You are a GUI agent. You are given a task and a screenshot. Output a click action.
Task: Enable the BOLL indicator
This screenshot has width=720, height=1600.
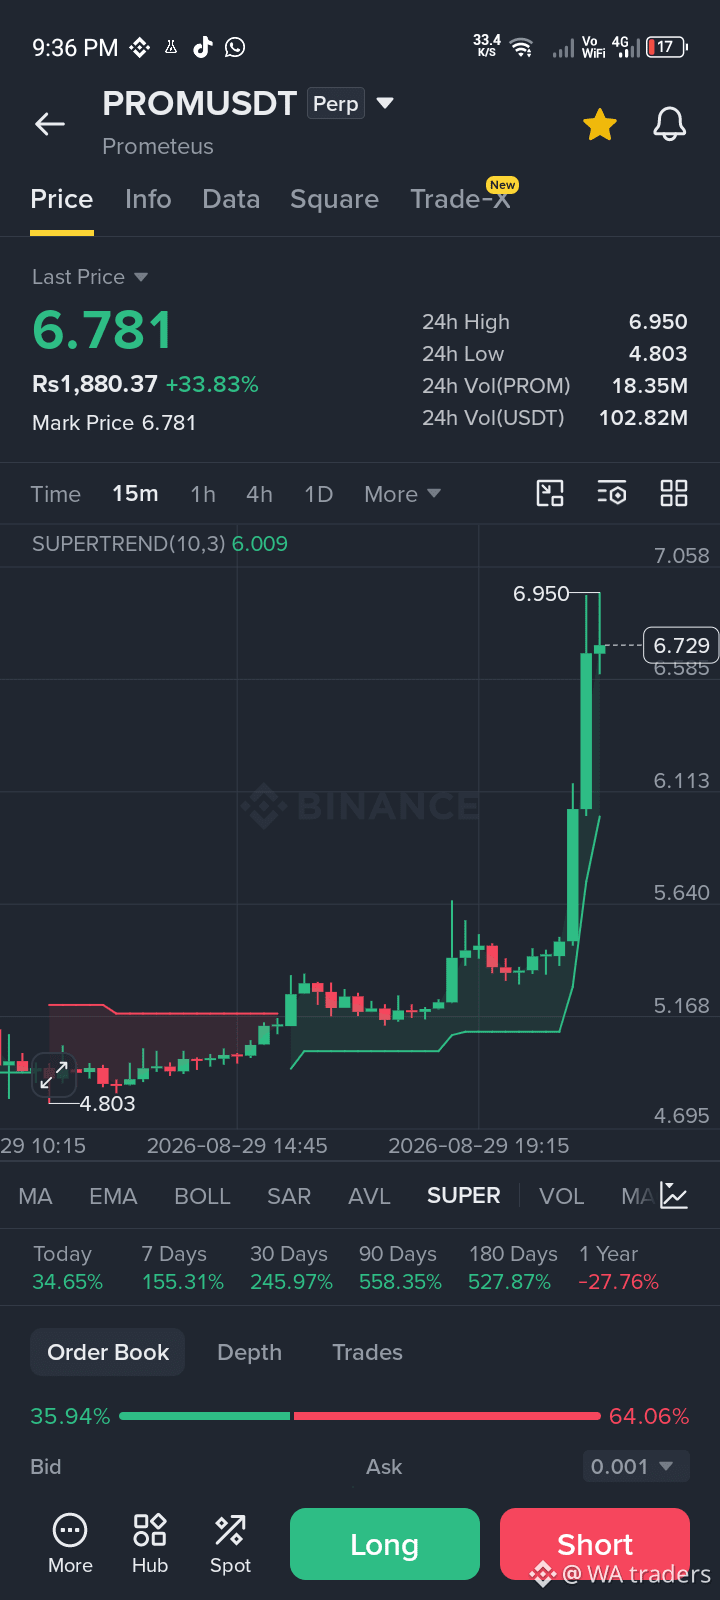[202, 1196]
